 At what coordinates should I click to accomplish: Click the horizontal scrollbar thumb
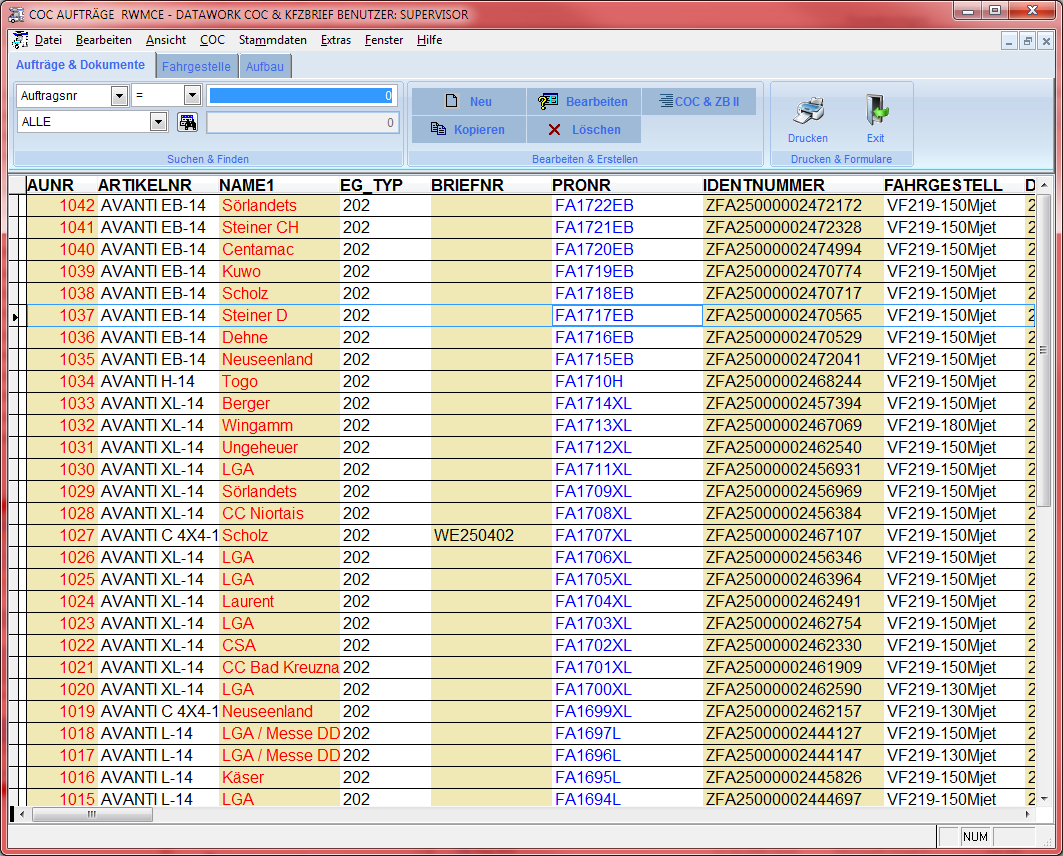[92, 814]
